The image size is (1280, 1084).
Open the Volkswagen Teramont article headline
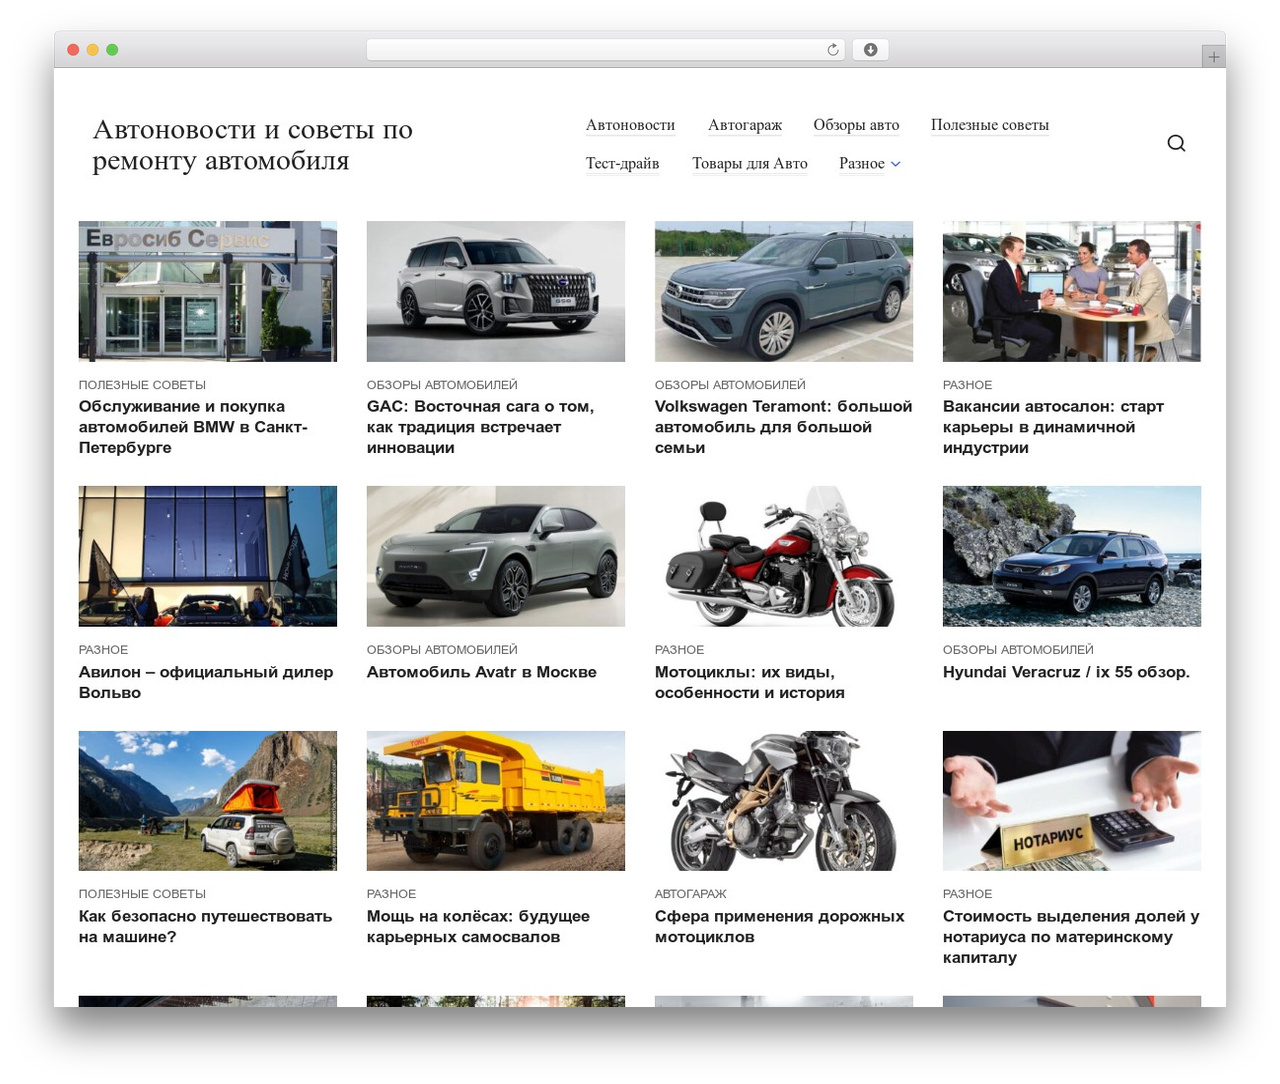[x=783, y=427]
